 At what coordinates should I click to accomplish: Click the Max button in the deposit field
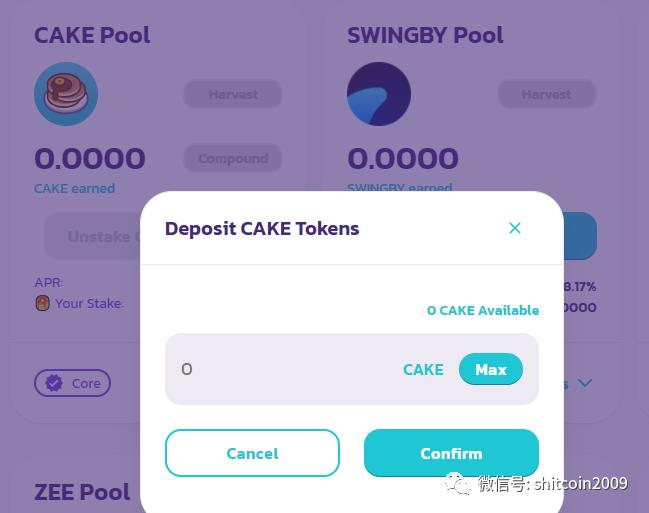pyautogui.click(x=490, y=369)
